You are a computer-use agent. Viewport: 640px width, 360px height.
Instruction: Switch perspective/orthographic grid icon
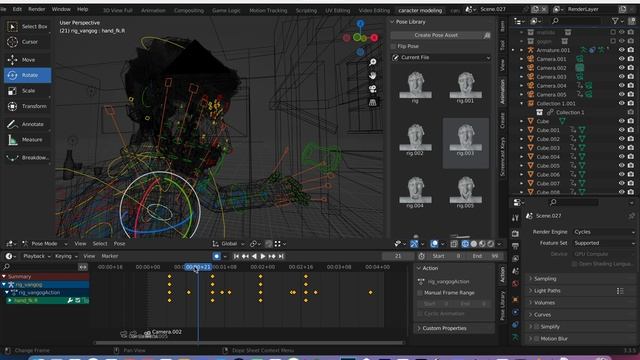tap(372, 102)
